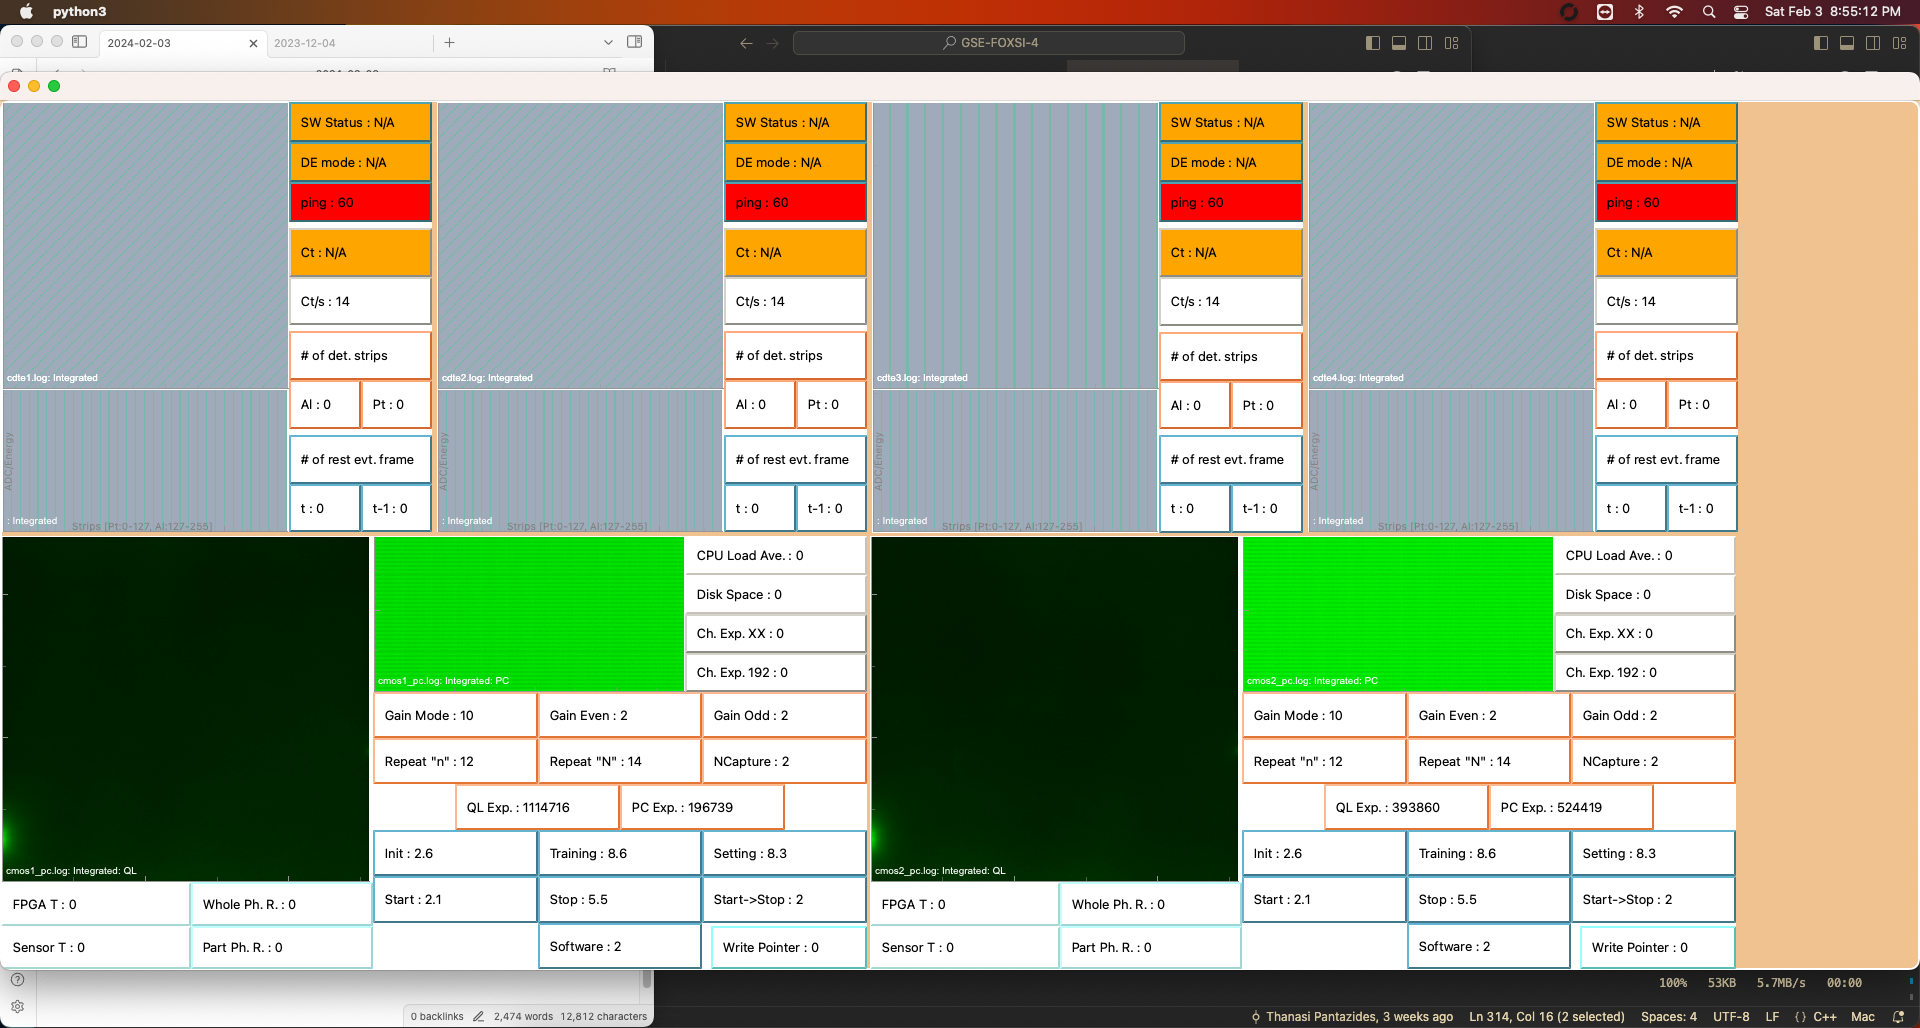Open Control Center icon in the menu bar

(1741, 12)
